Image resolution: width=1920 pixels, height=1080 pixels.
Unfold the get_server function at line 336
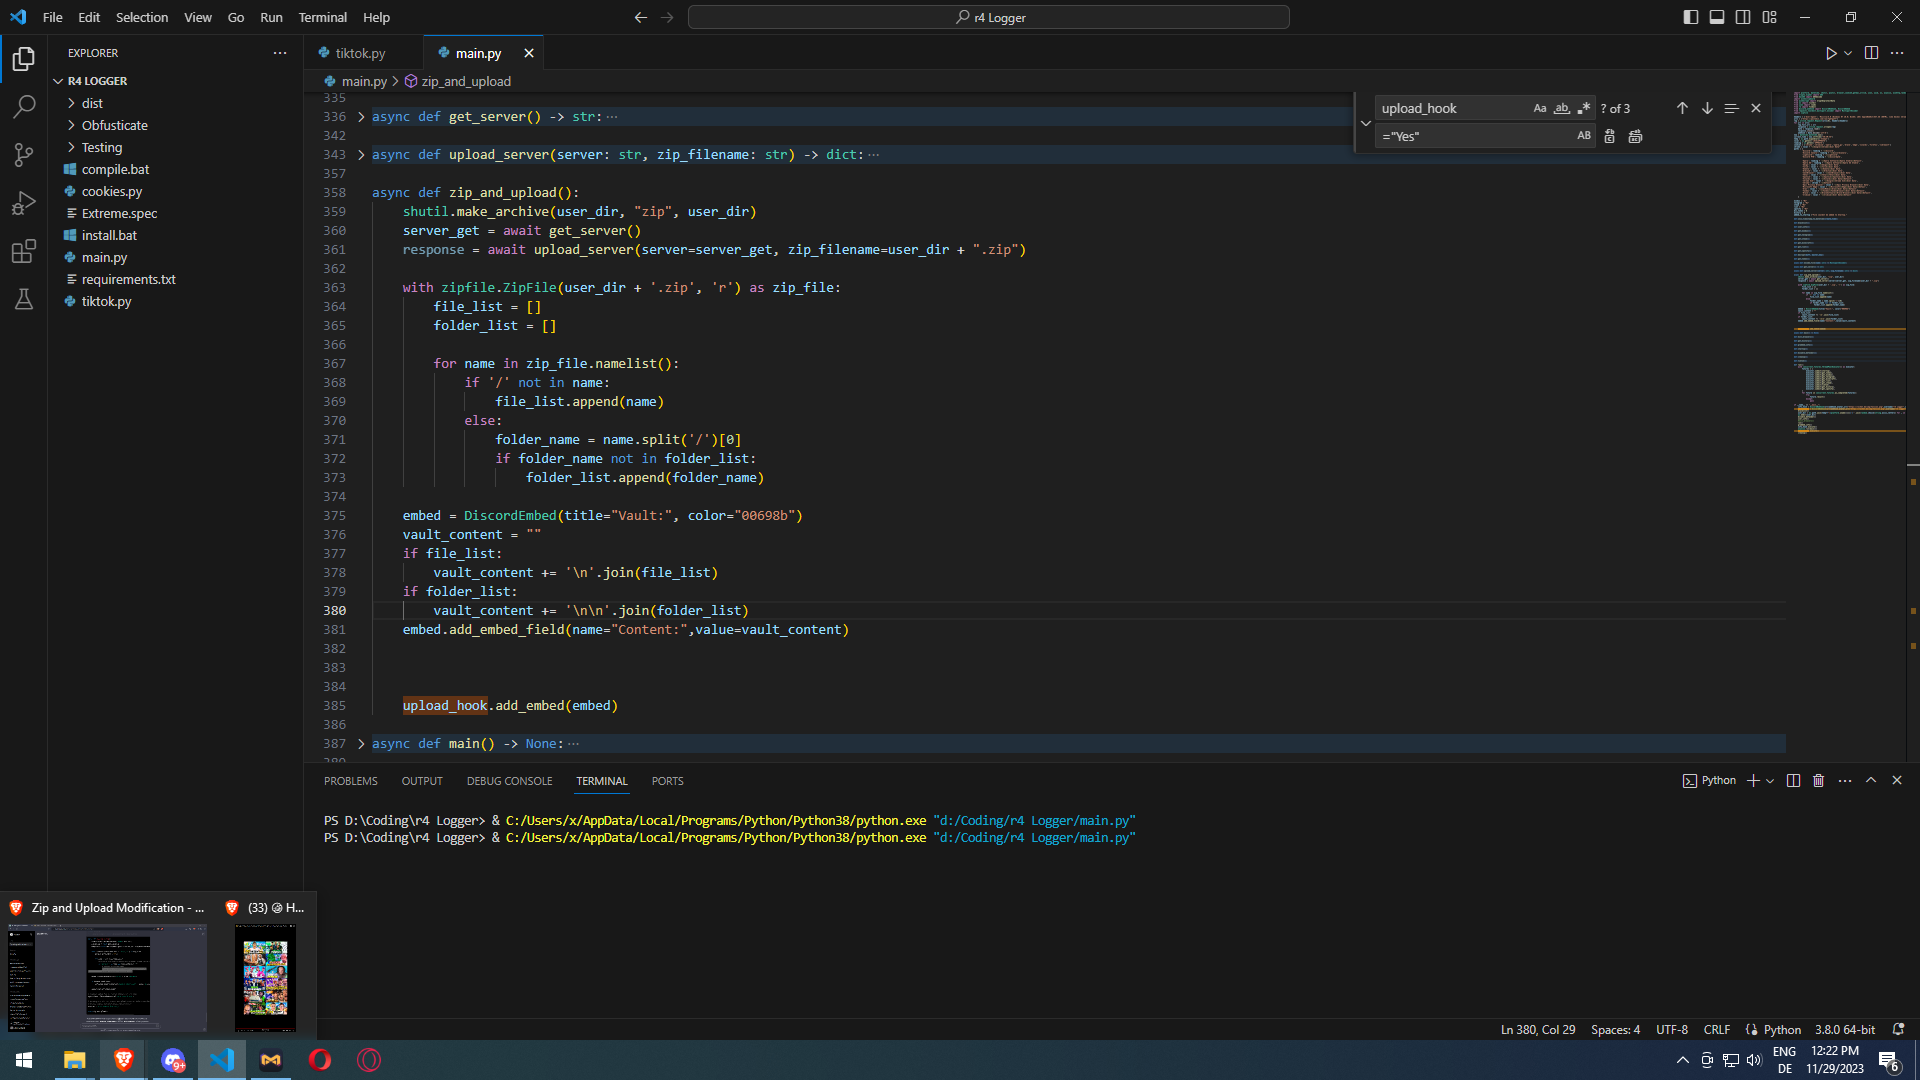point(361,117)
